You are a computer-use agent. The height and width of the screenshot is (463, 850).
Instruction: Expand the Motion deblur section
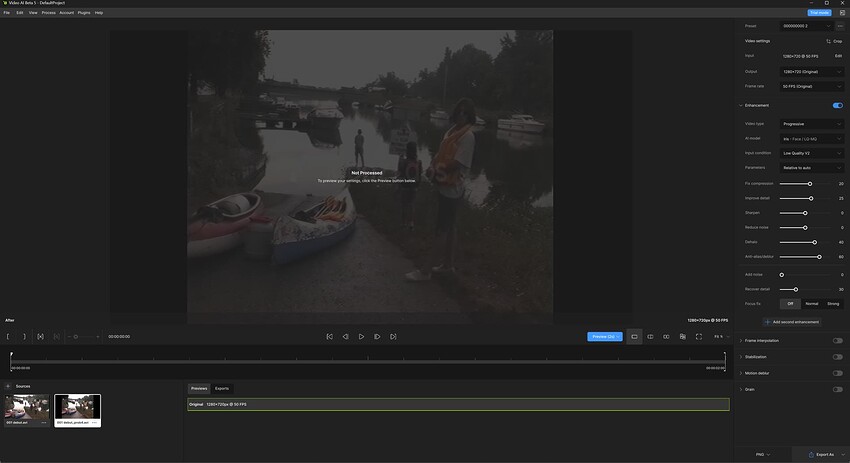[741, 373]
